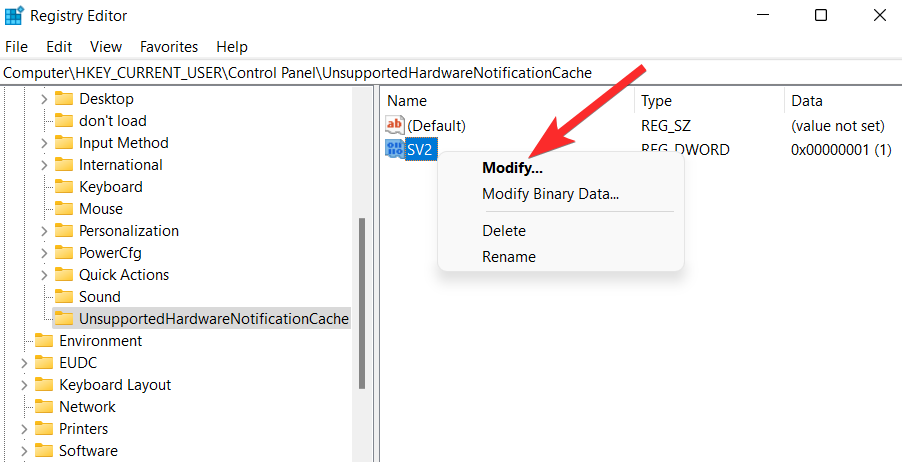Select the Keyboard folder icon
Screen dimensions: 902x462
tap(64, 187)
